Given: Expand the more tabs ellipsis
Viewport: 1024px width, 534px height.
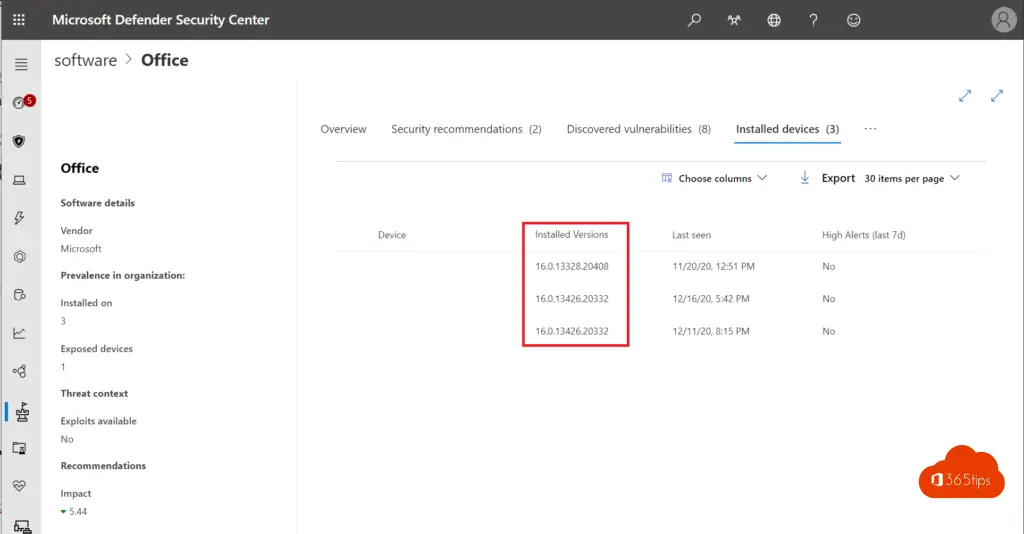Looking at the screenshot, I should click(x=871, y=129).
